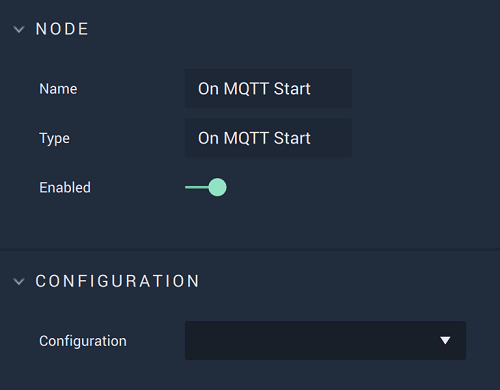The width and height of the screenshot is (500, 390).
Task: Click the Type label
Action: (55, 138)
